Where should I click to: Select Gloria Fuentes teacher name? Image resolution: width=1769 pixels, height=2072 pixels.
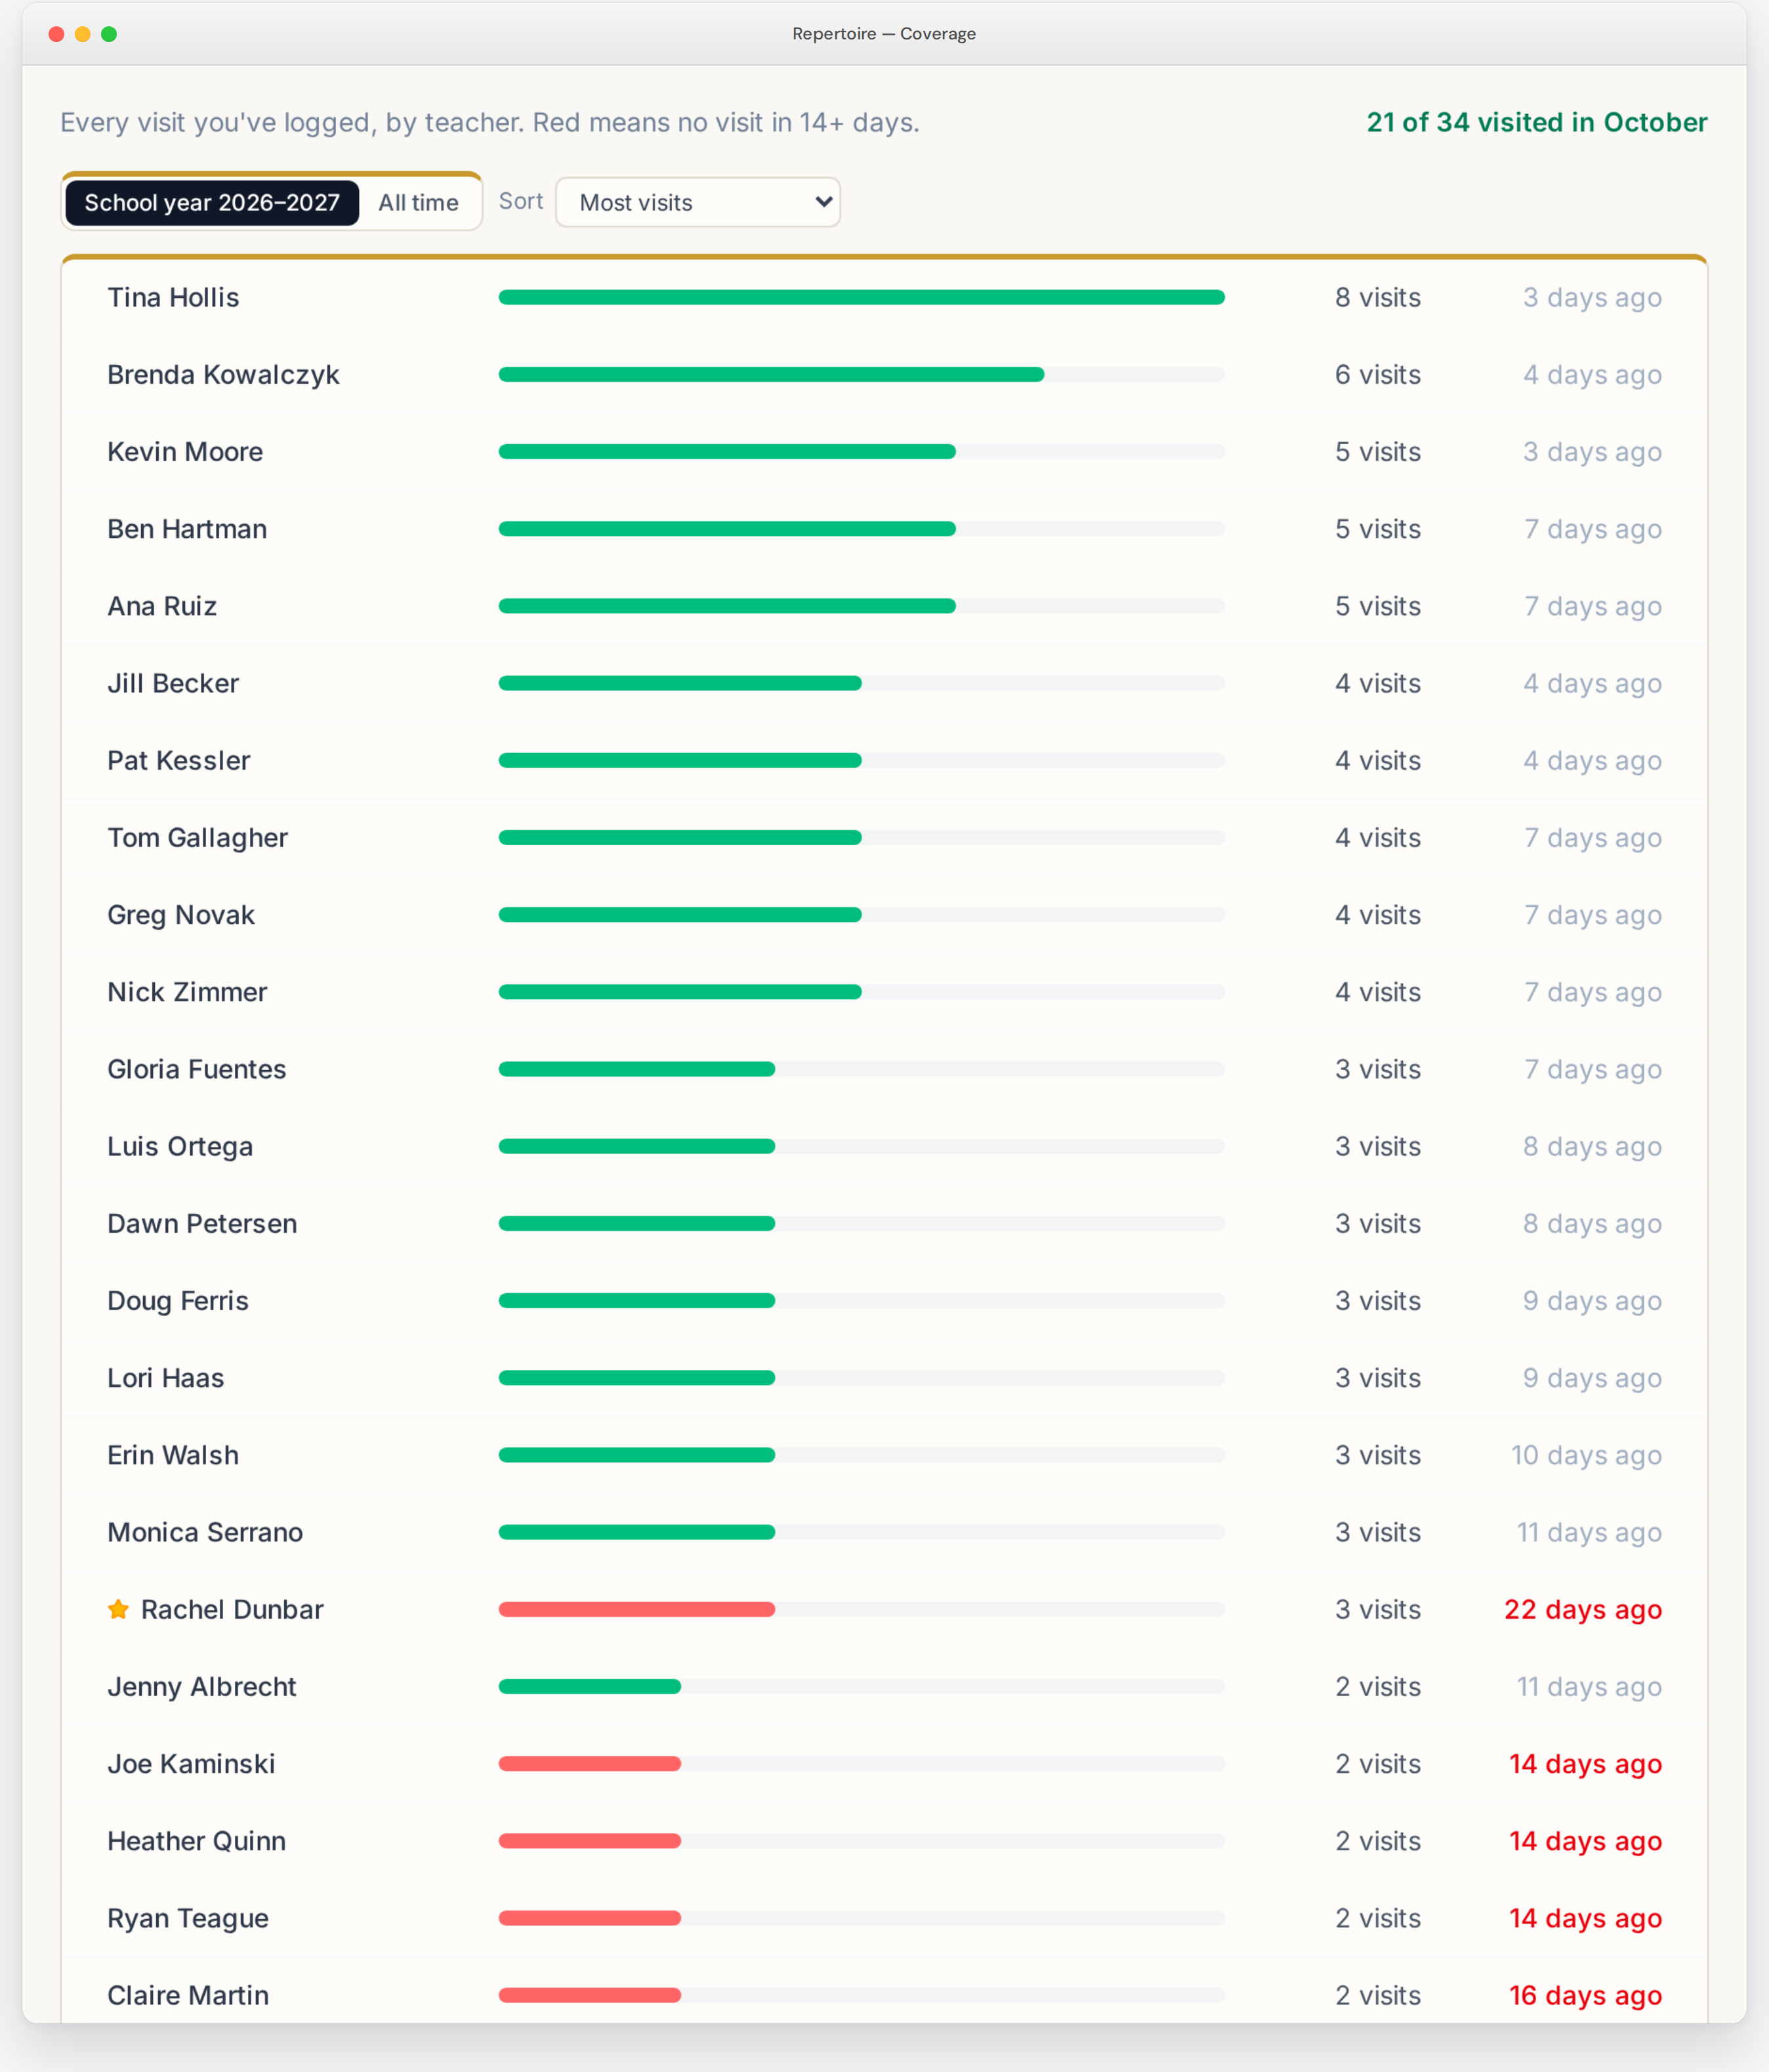tap(196, 1069)
